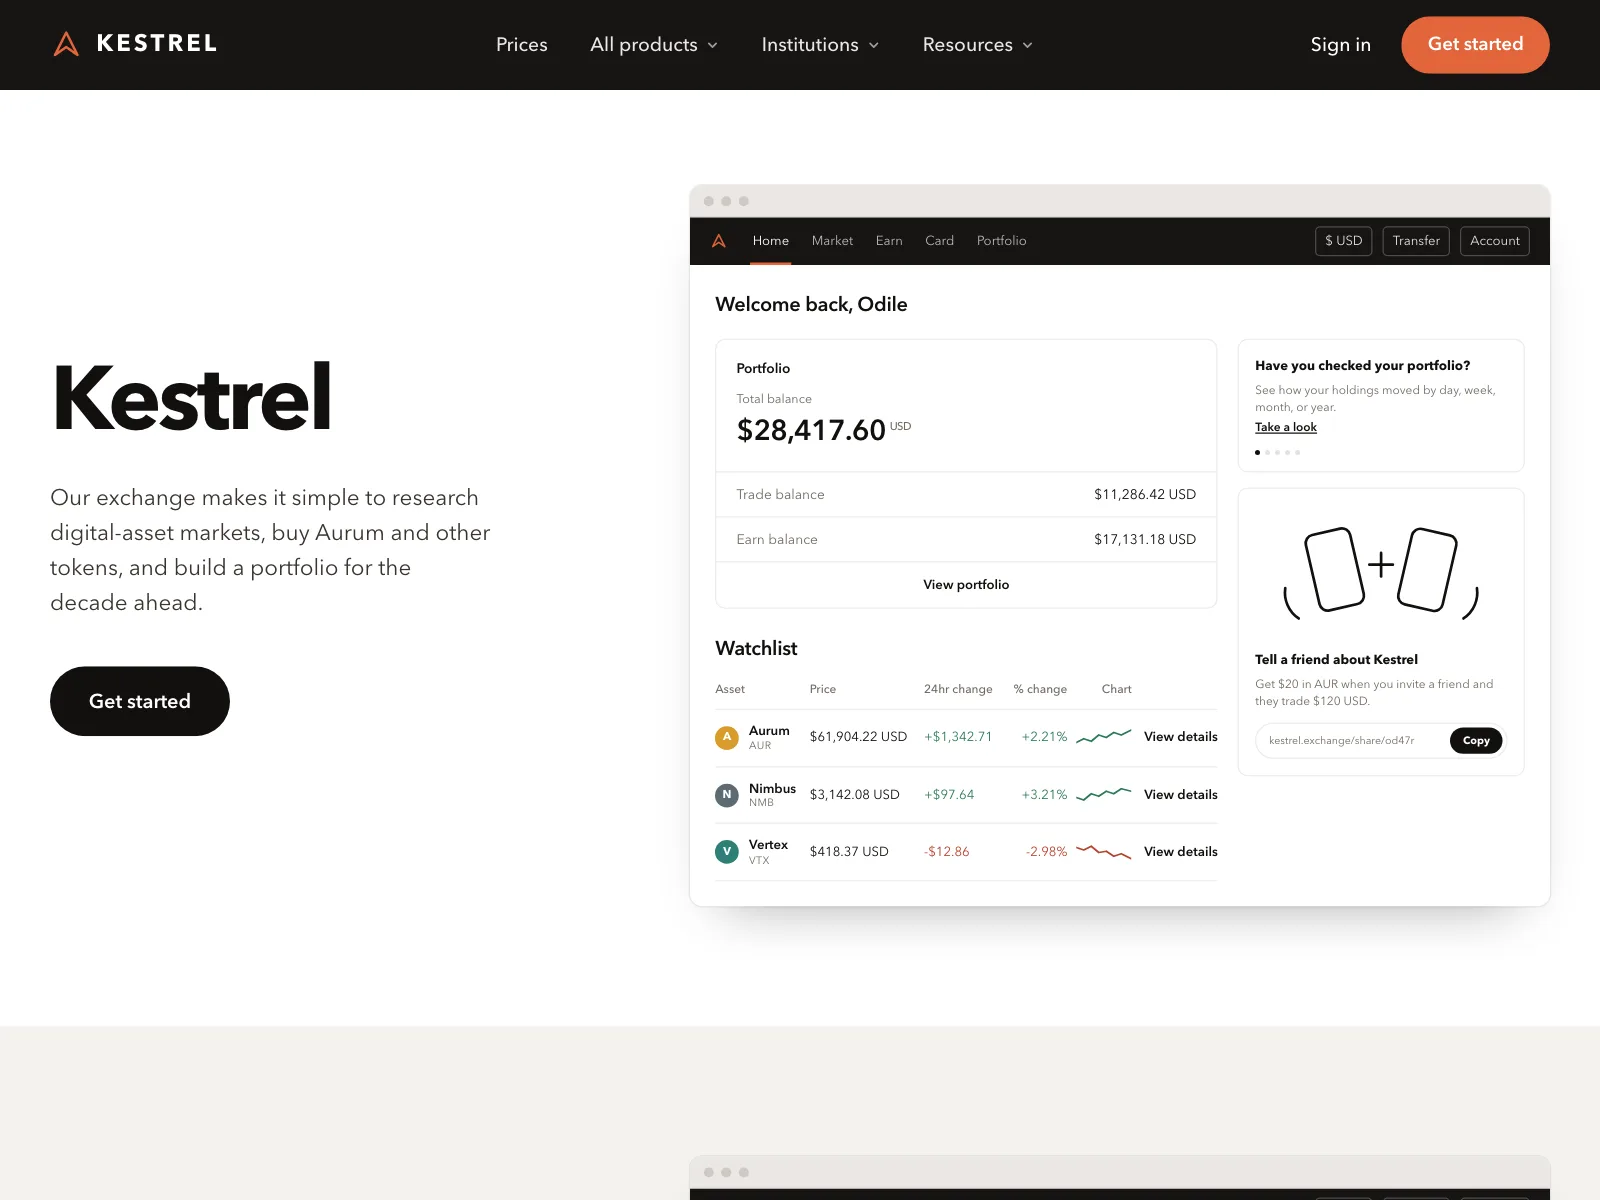View details for Vertex

[x=1181, y=852]
